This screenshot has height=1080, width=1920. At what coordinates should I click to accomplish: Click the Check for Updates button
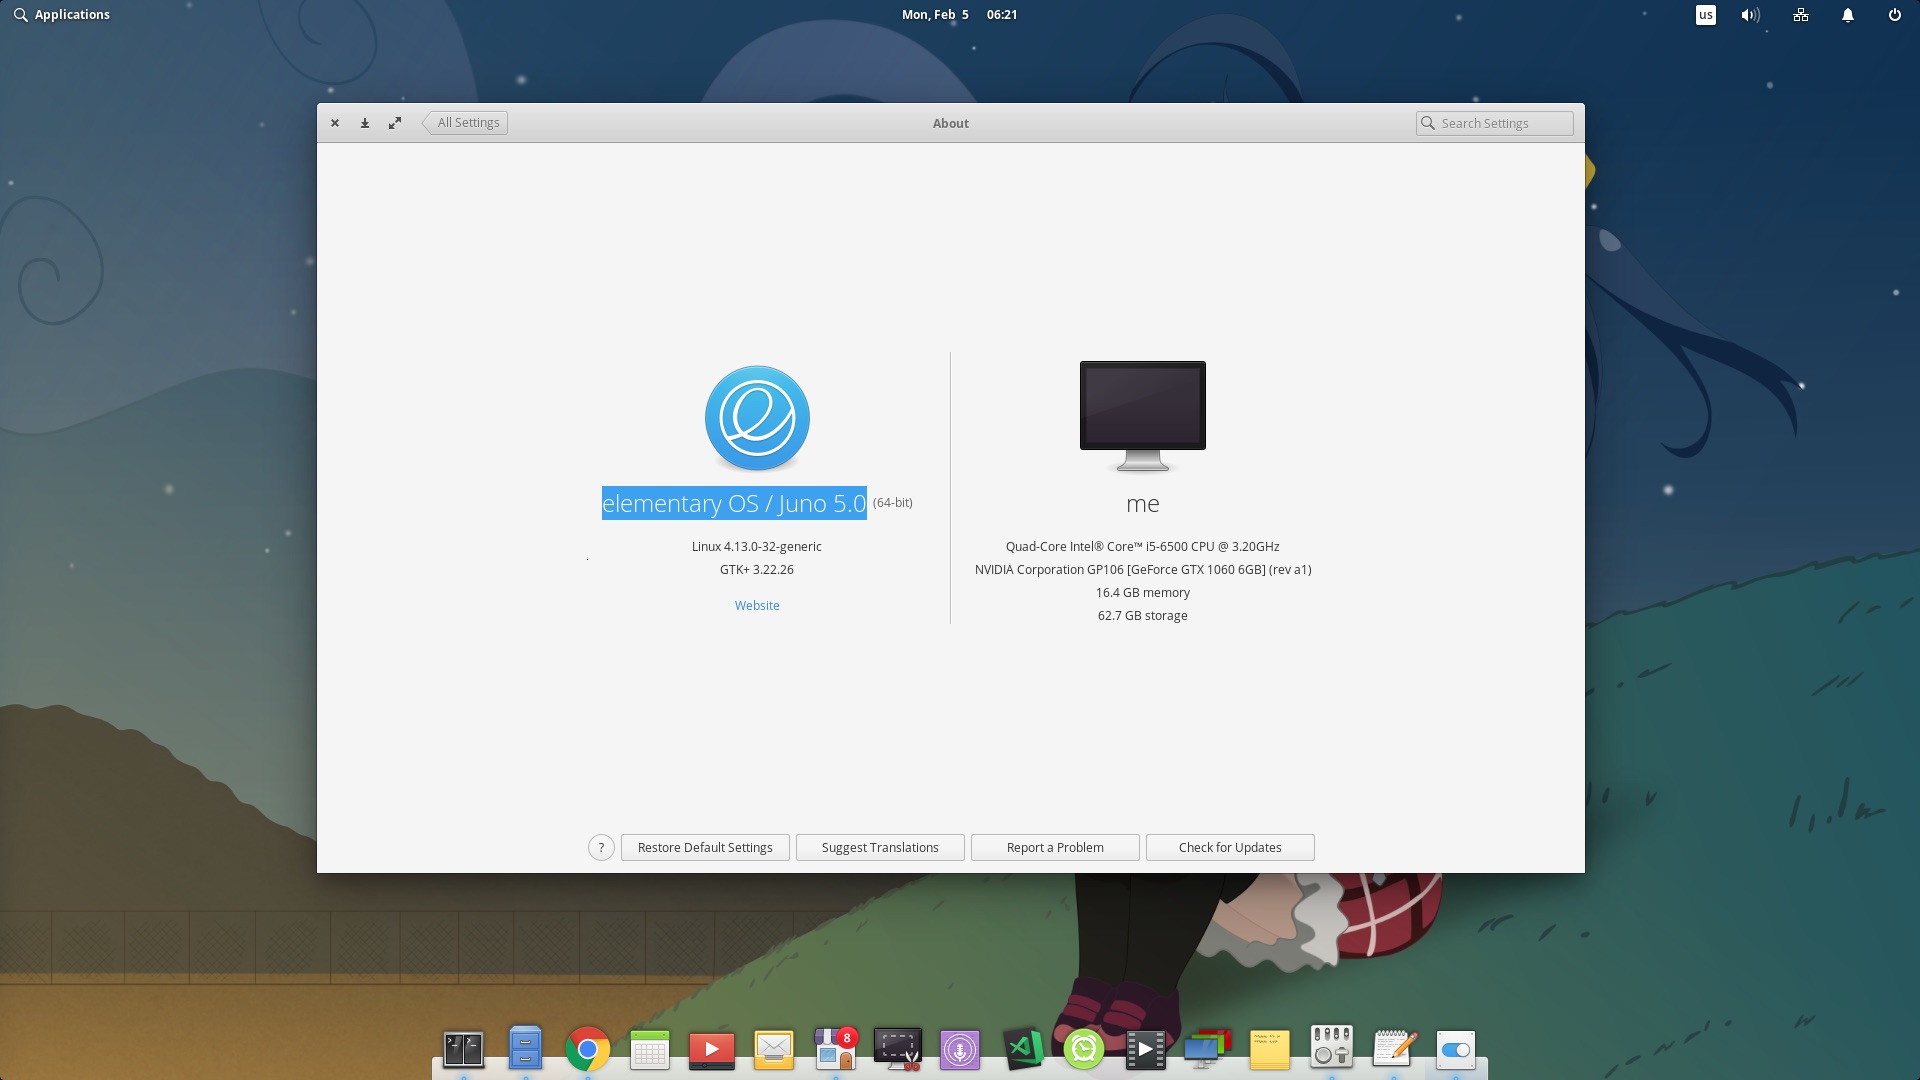pos(1229,847)
